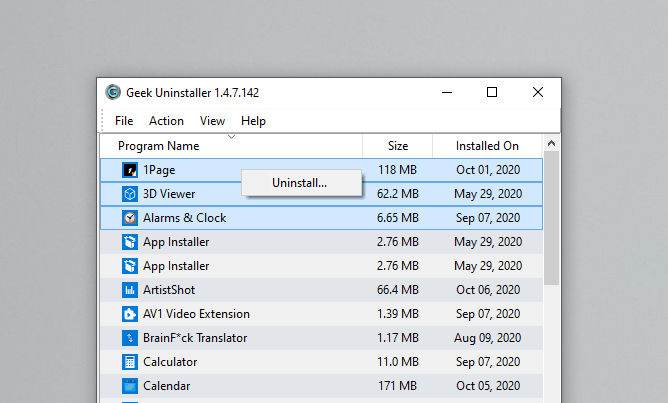This screenshot has width=668, height=403.
Task: Click the 1.17 MB size value
Action: (x=397, y=338)
